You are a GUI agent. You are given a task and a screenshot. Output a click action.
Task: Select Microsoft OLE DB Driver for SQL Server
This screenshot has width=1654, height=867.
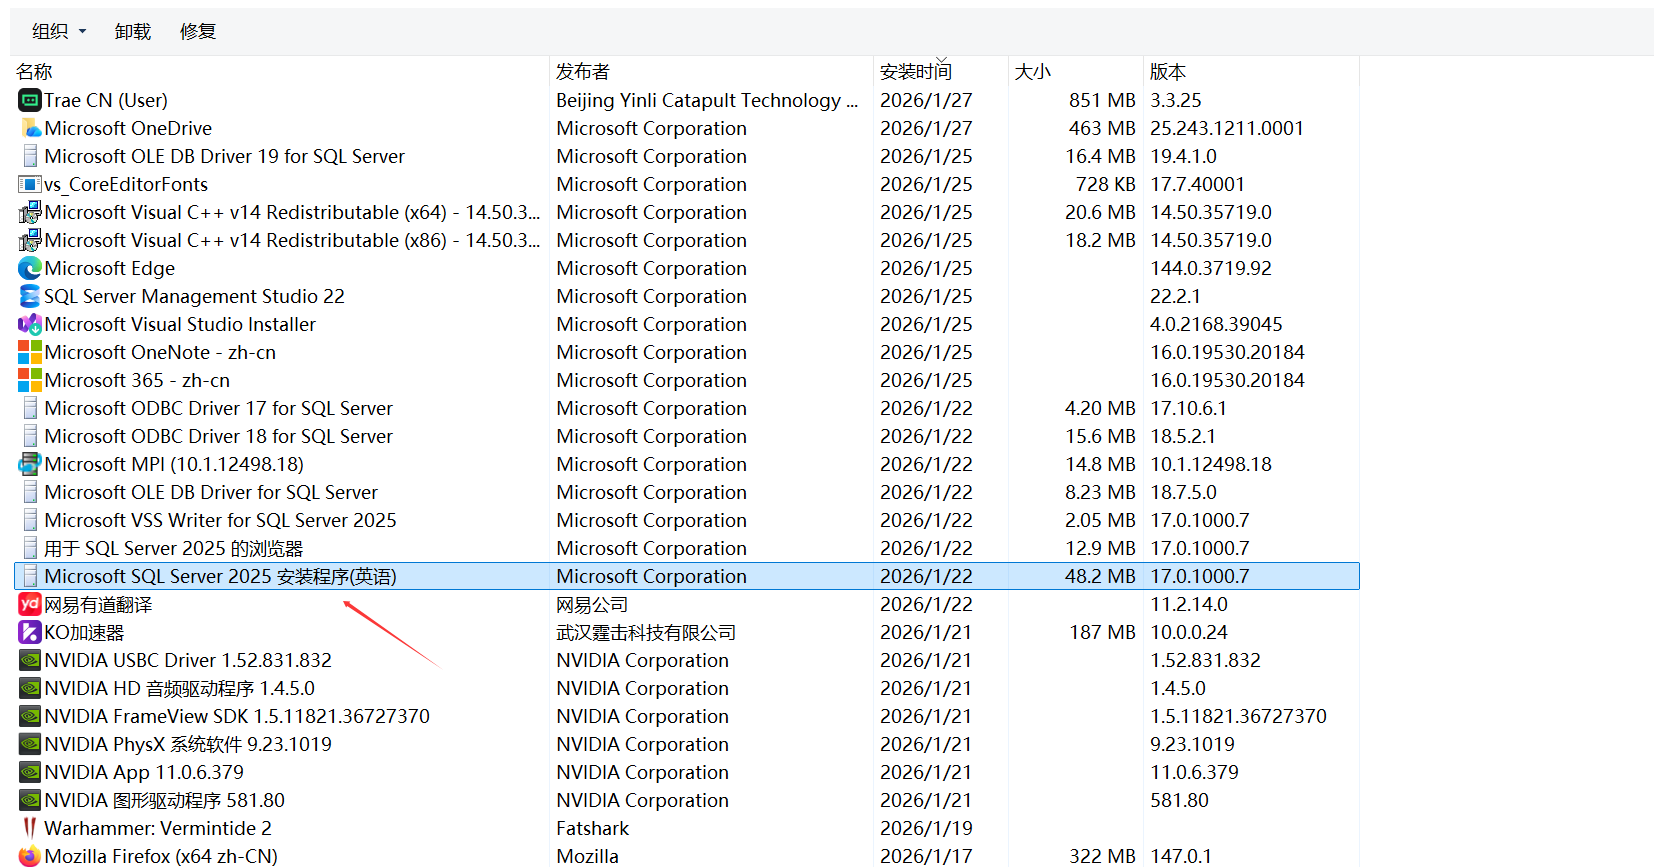coord(211,492)
